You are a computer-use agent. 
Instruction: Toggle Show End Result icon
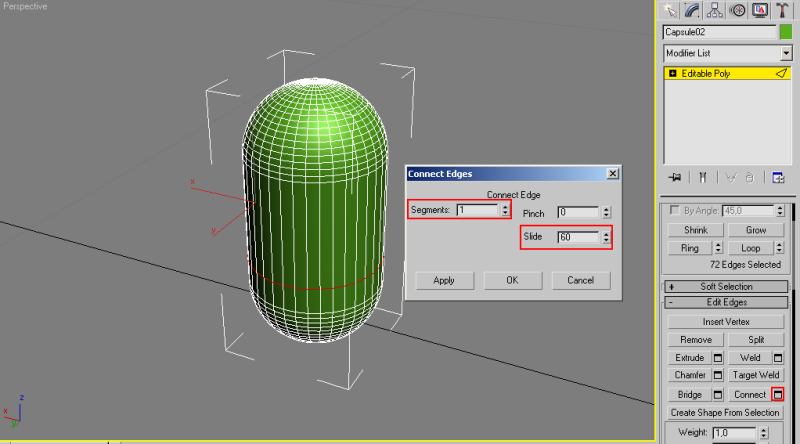click(x=703, y=178)
